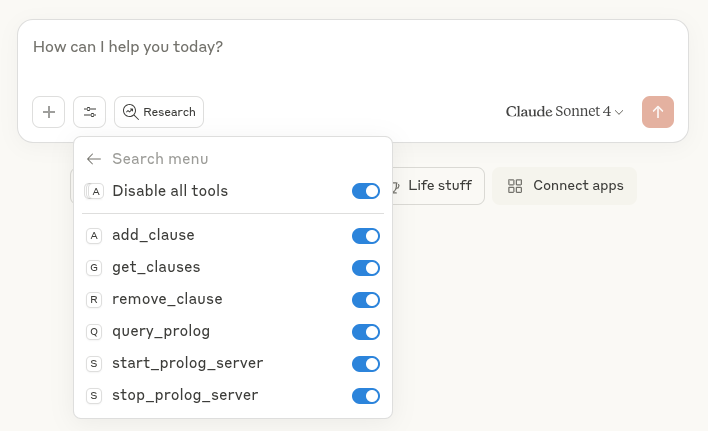
Task: Toggle the add_clause tool switch
Action: [366, 236]
